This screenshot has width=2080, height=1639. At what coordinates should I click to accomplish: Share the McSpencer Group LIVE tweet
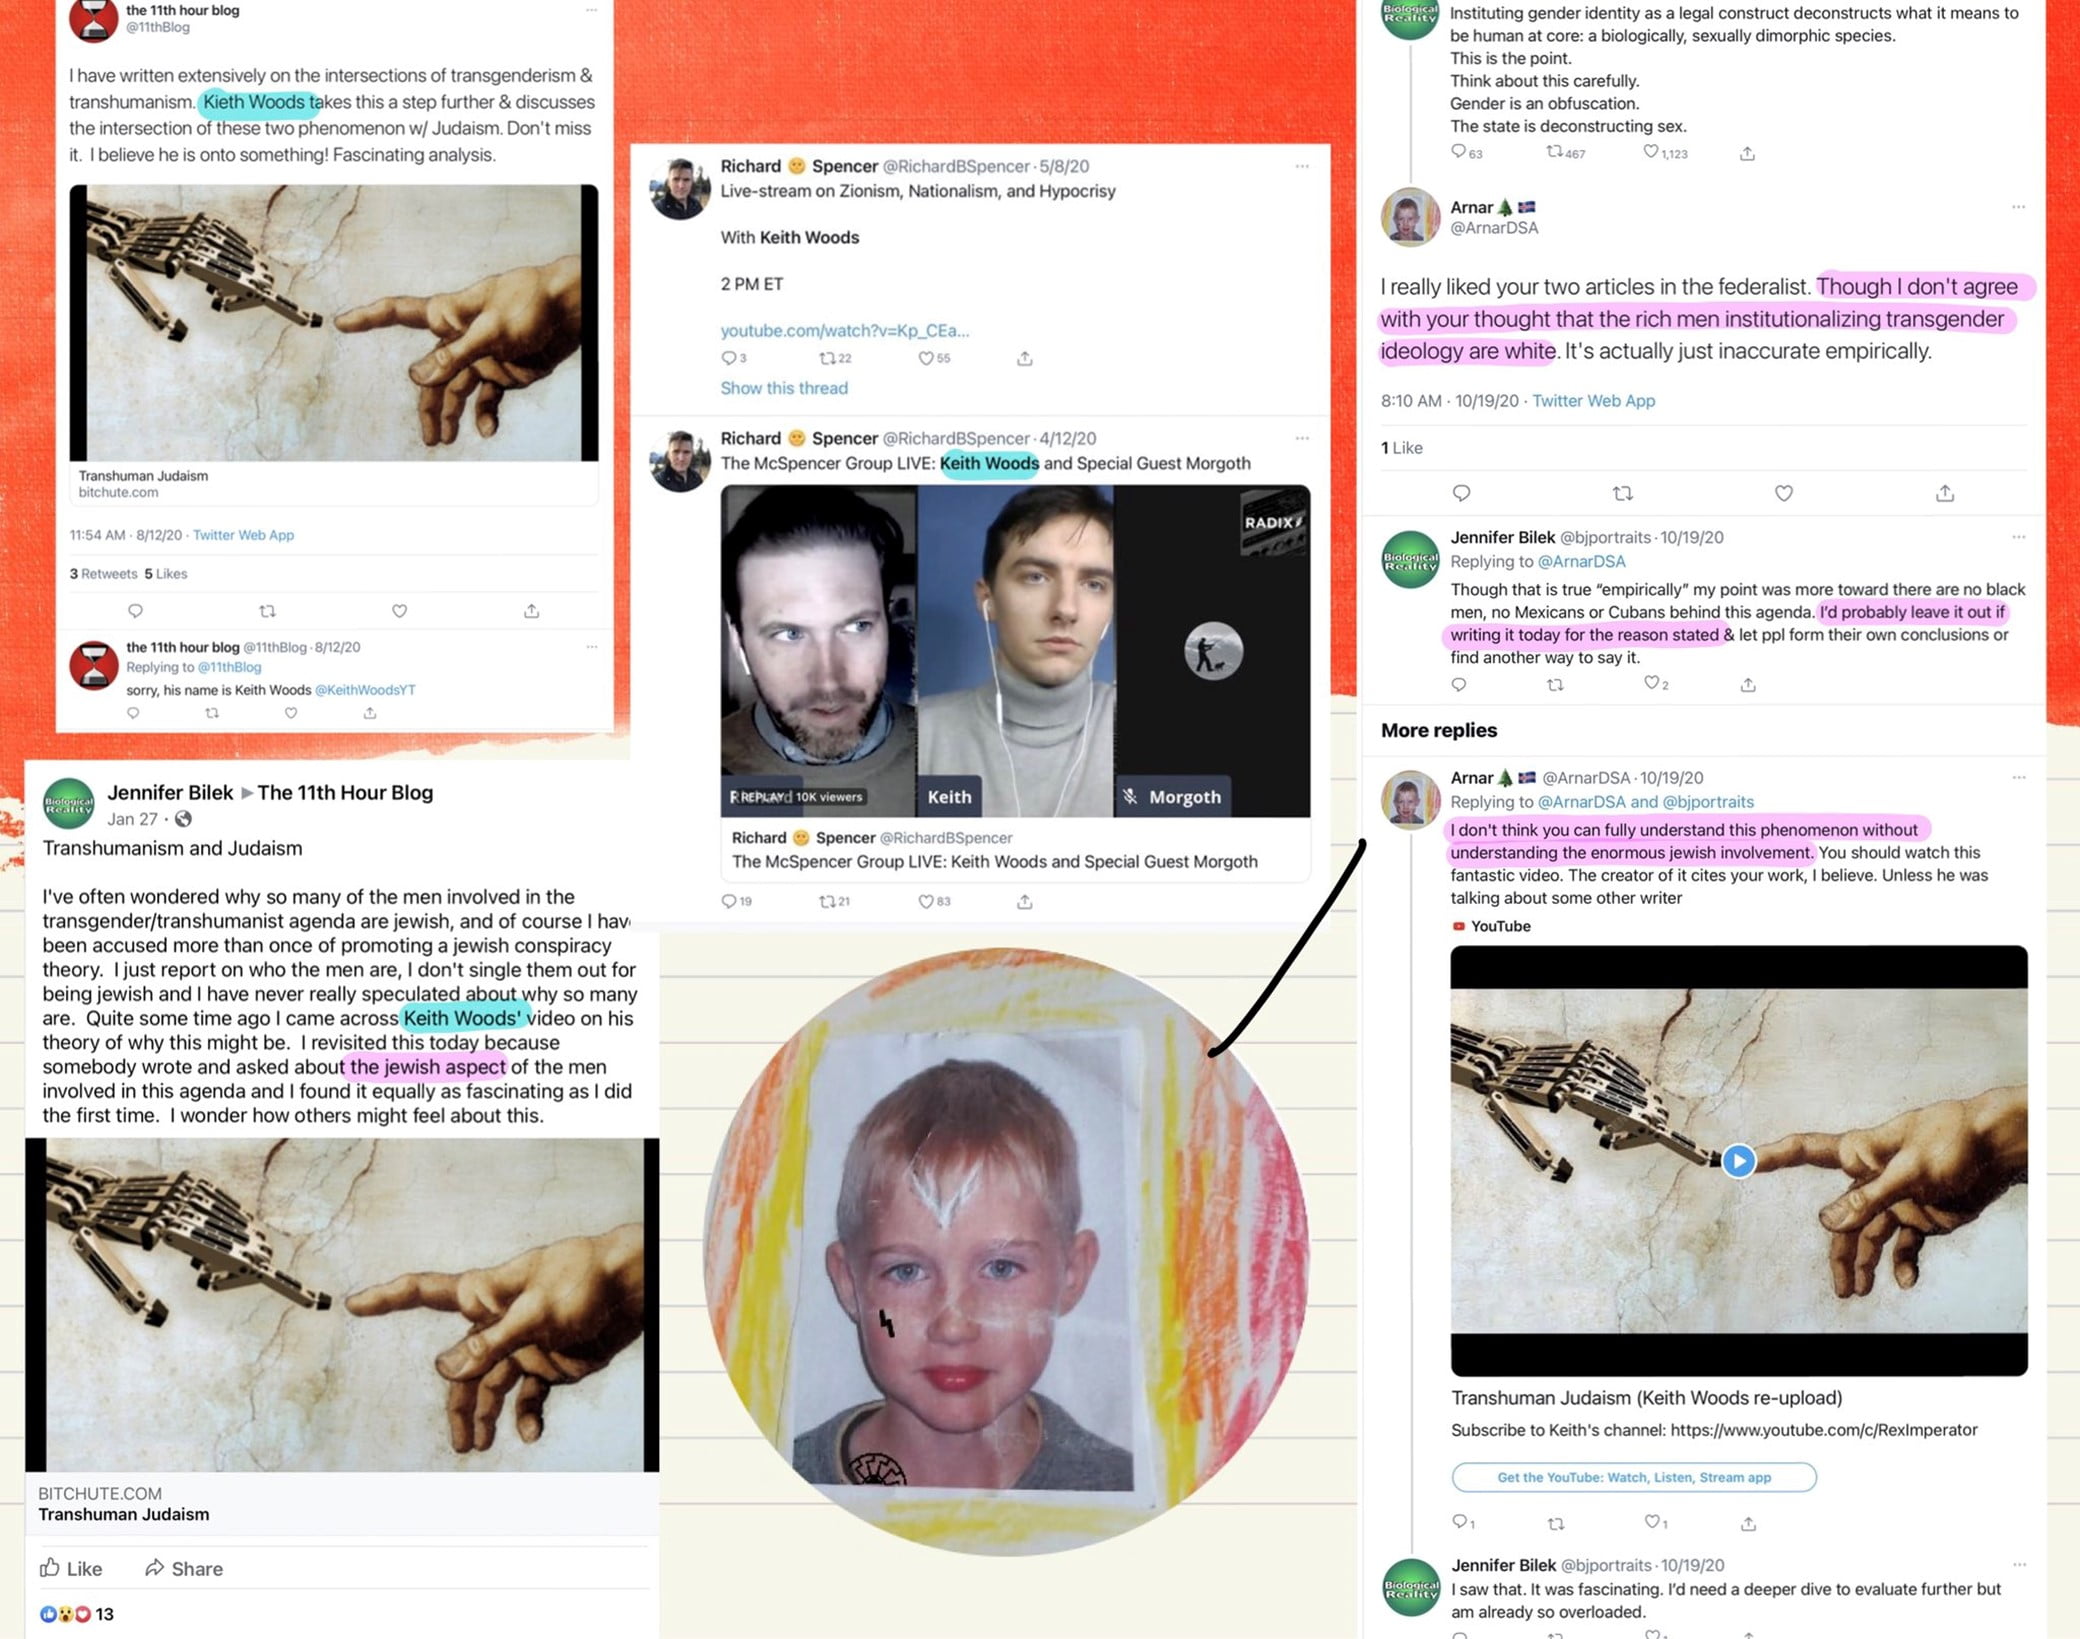pyautogui.click(x=1025, y=902)
